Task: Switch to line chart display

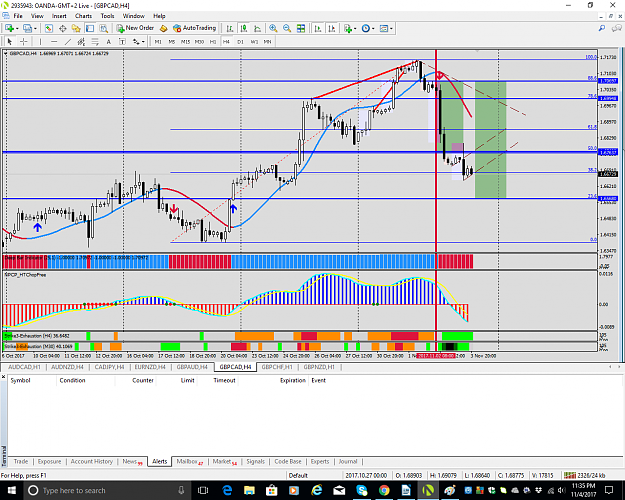Action: tap(257, 28)
